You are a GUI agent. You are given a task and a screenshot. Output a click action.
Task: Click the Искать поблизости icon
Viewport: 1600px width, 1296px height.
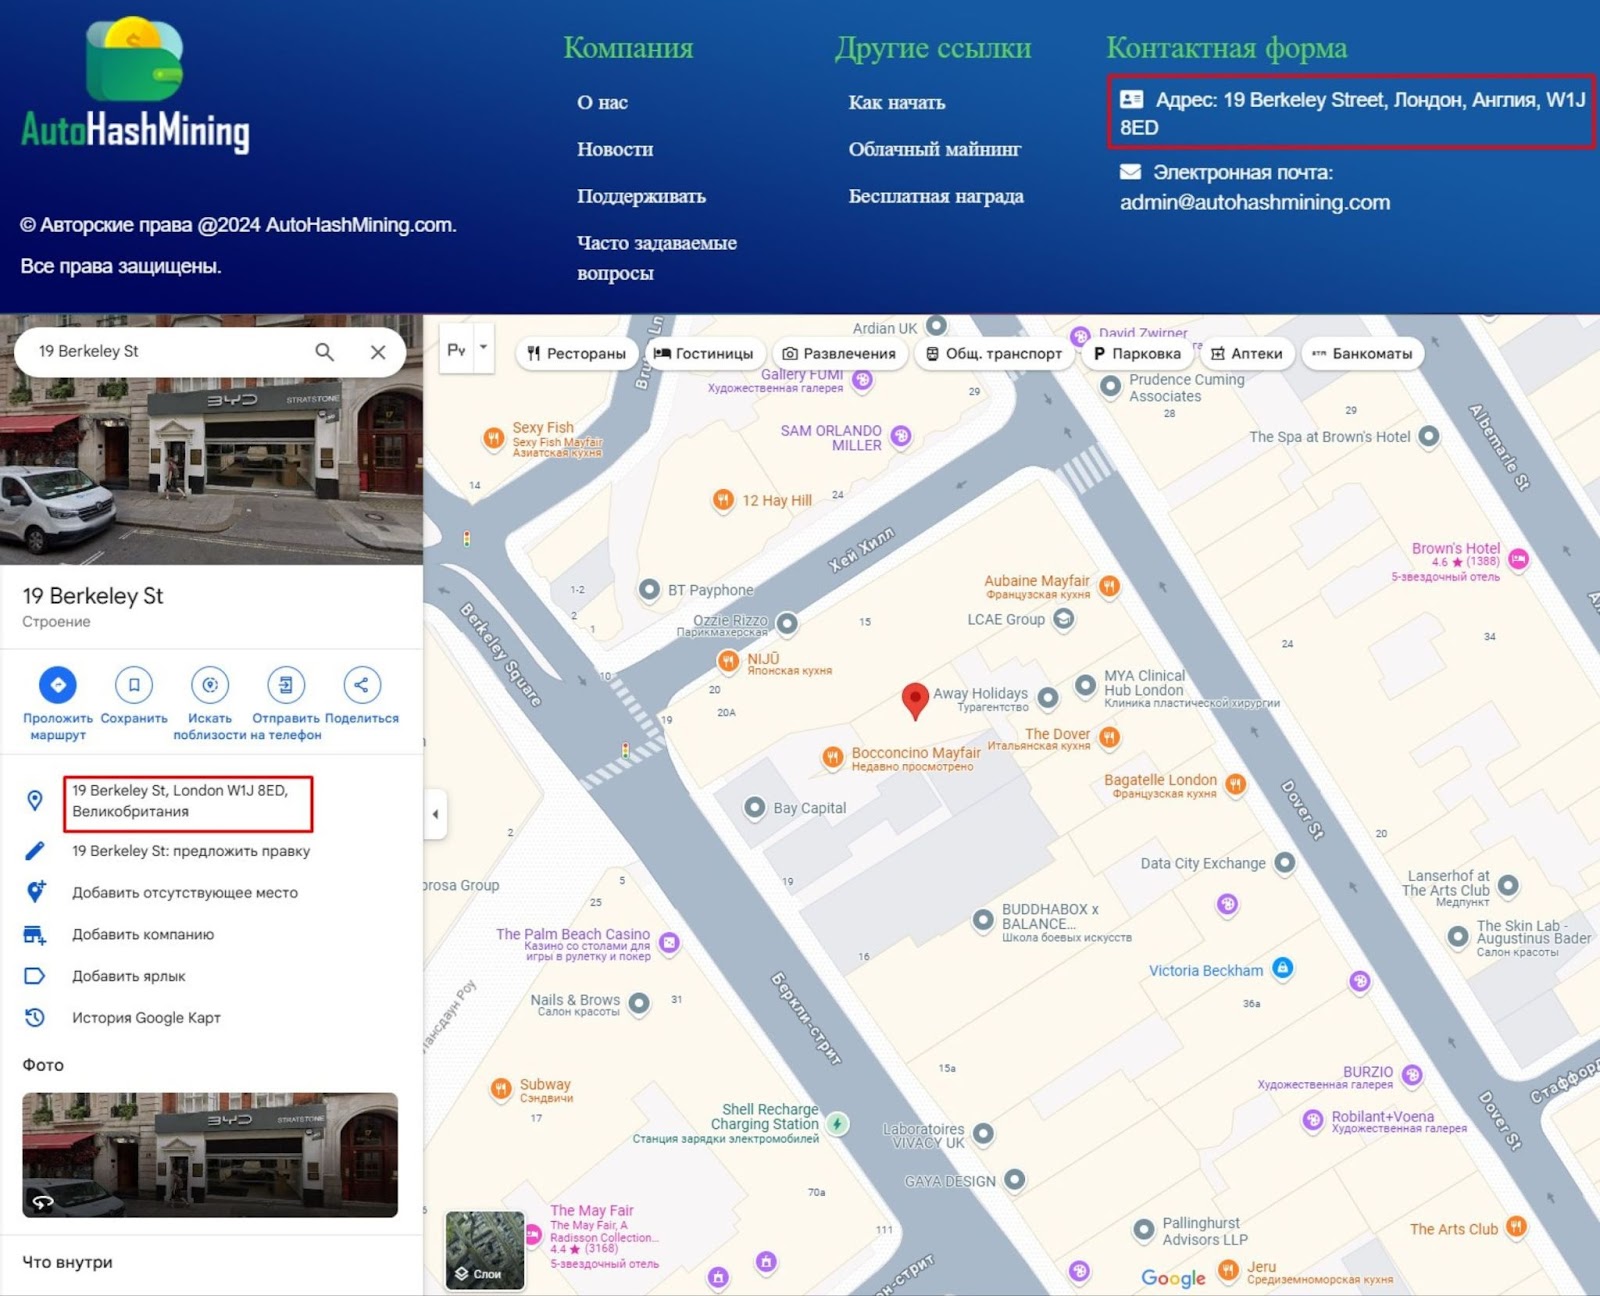(210, 685)
